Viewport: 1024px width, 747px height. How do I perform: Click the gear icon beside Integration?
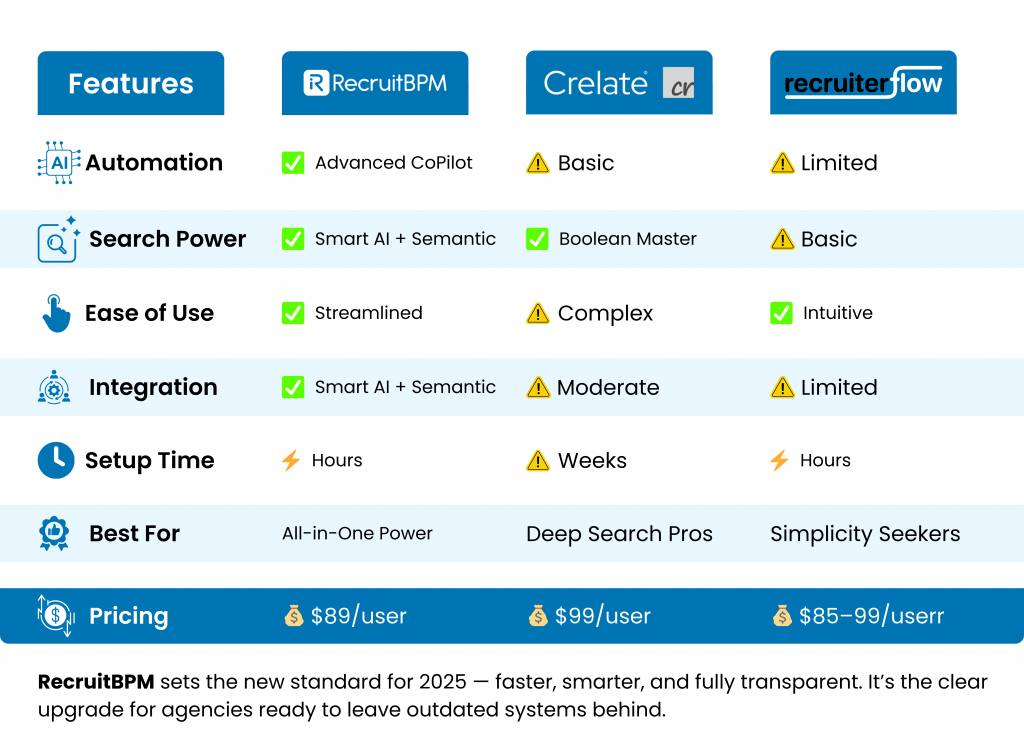pyautogui.click(x=54, y=387)
